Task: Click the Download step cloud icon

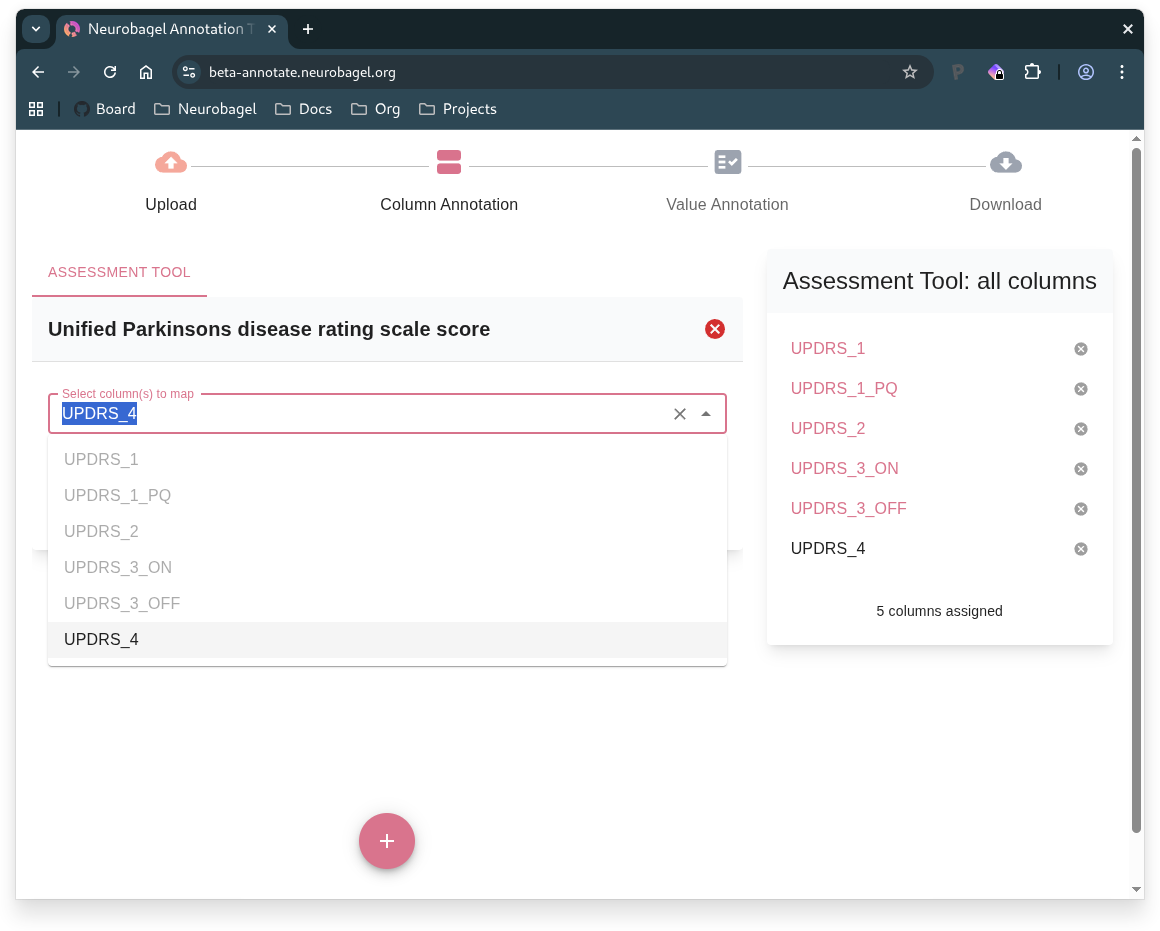Action: pos(1005,162)
